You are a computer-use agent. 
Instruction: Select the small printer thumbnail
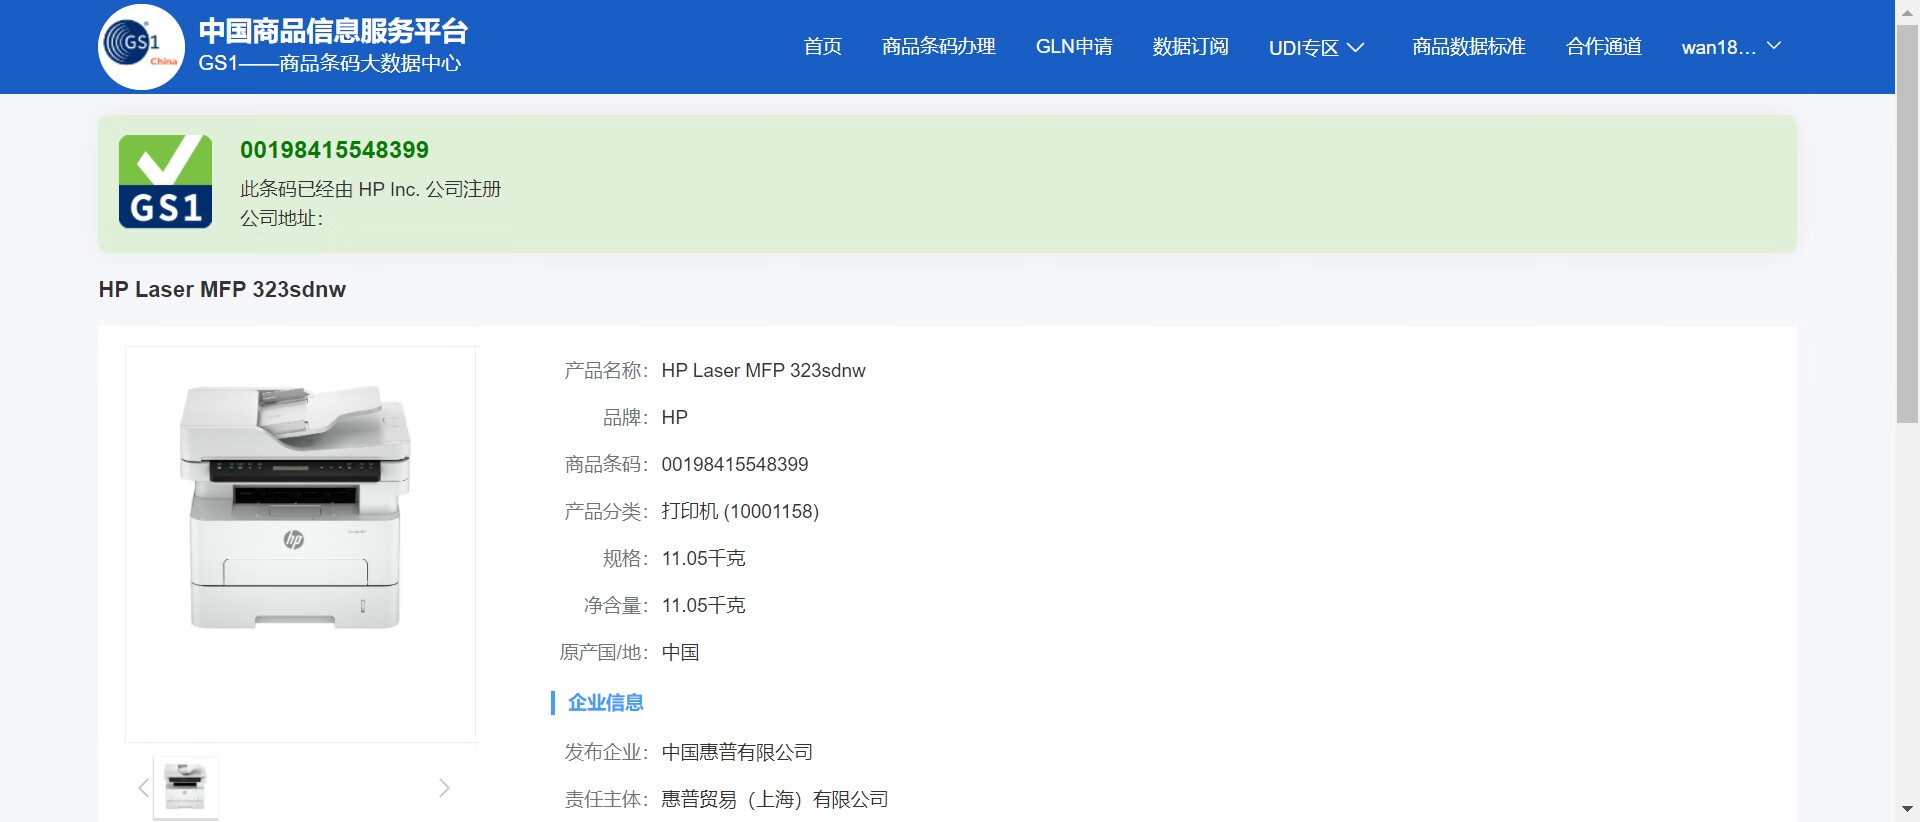click(x=185, y=788)
